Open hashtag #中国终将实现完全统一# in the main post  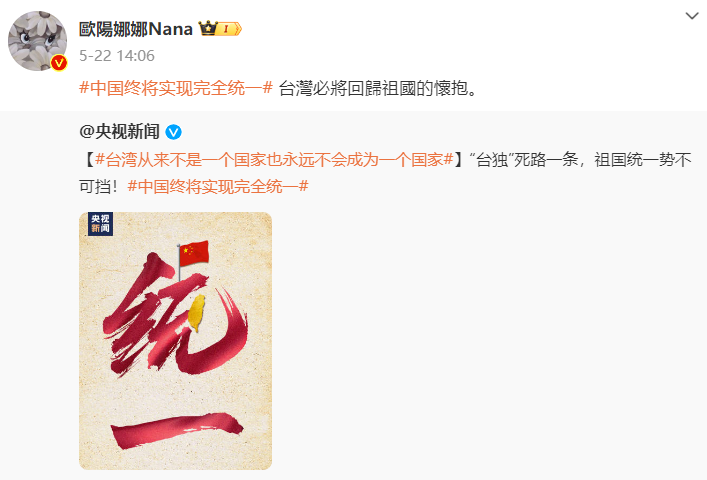176,88
